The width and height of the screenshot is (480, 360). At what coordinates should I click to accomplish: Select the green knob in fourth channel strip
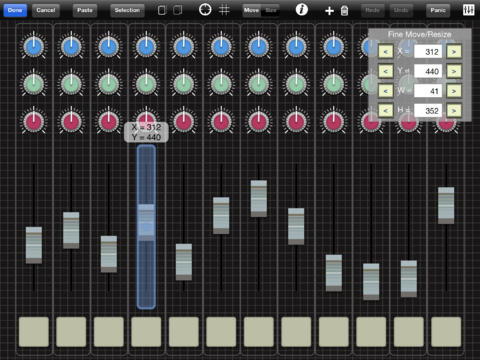[x=146, y=83]
